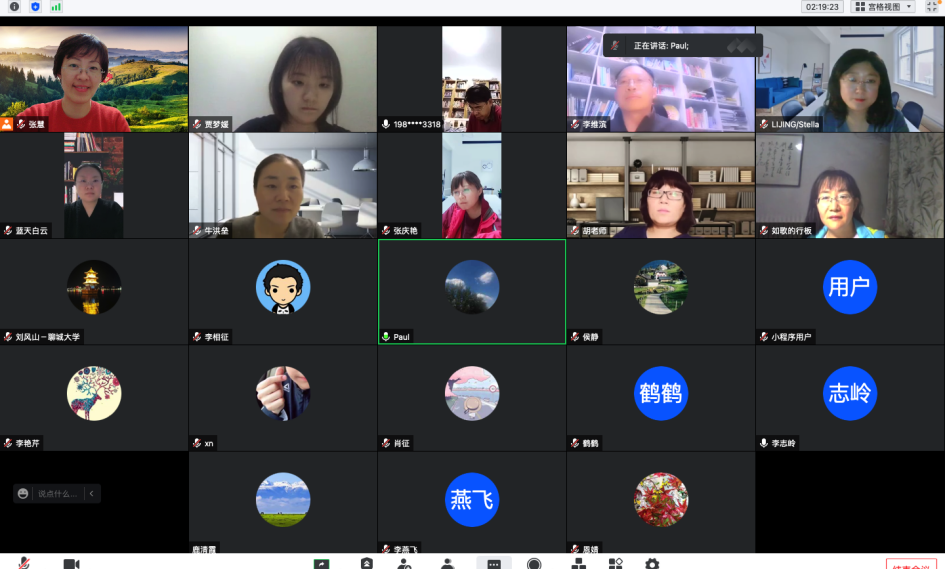Select the 燕飞 participant avatar tile
Image resolution: width=945 pixels, height=569 pixels.
click(x=471, y=500)
